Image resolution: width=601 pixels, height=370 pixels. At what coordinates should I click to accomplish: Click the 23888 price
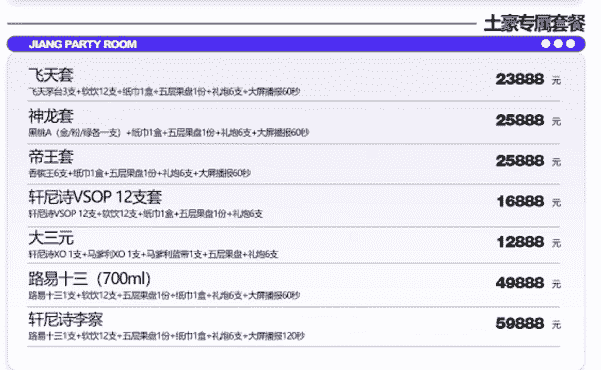click(x=520, y=79)
